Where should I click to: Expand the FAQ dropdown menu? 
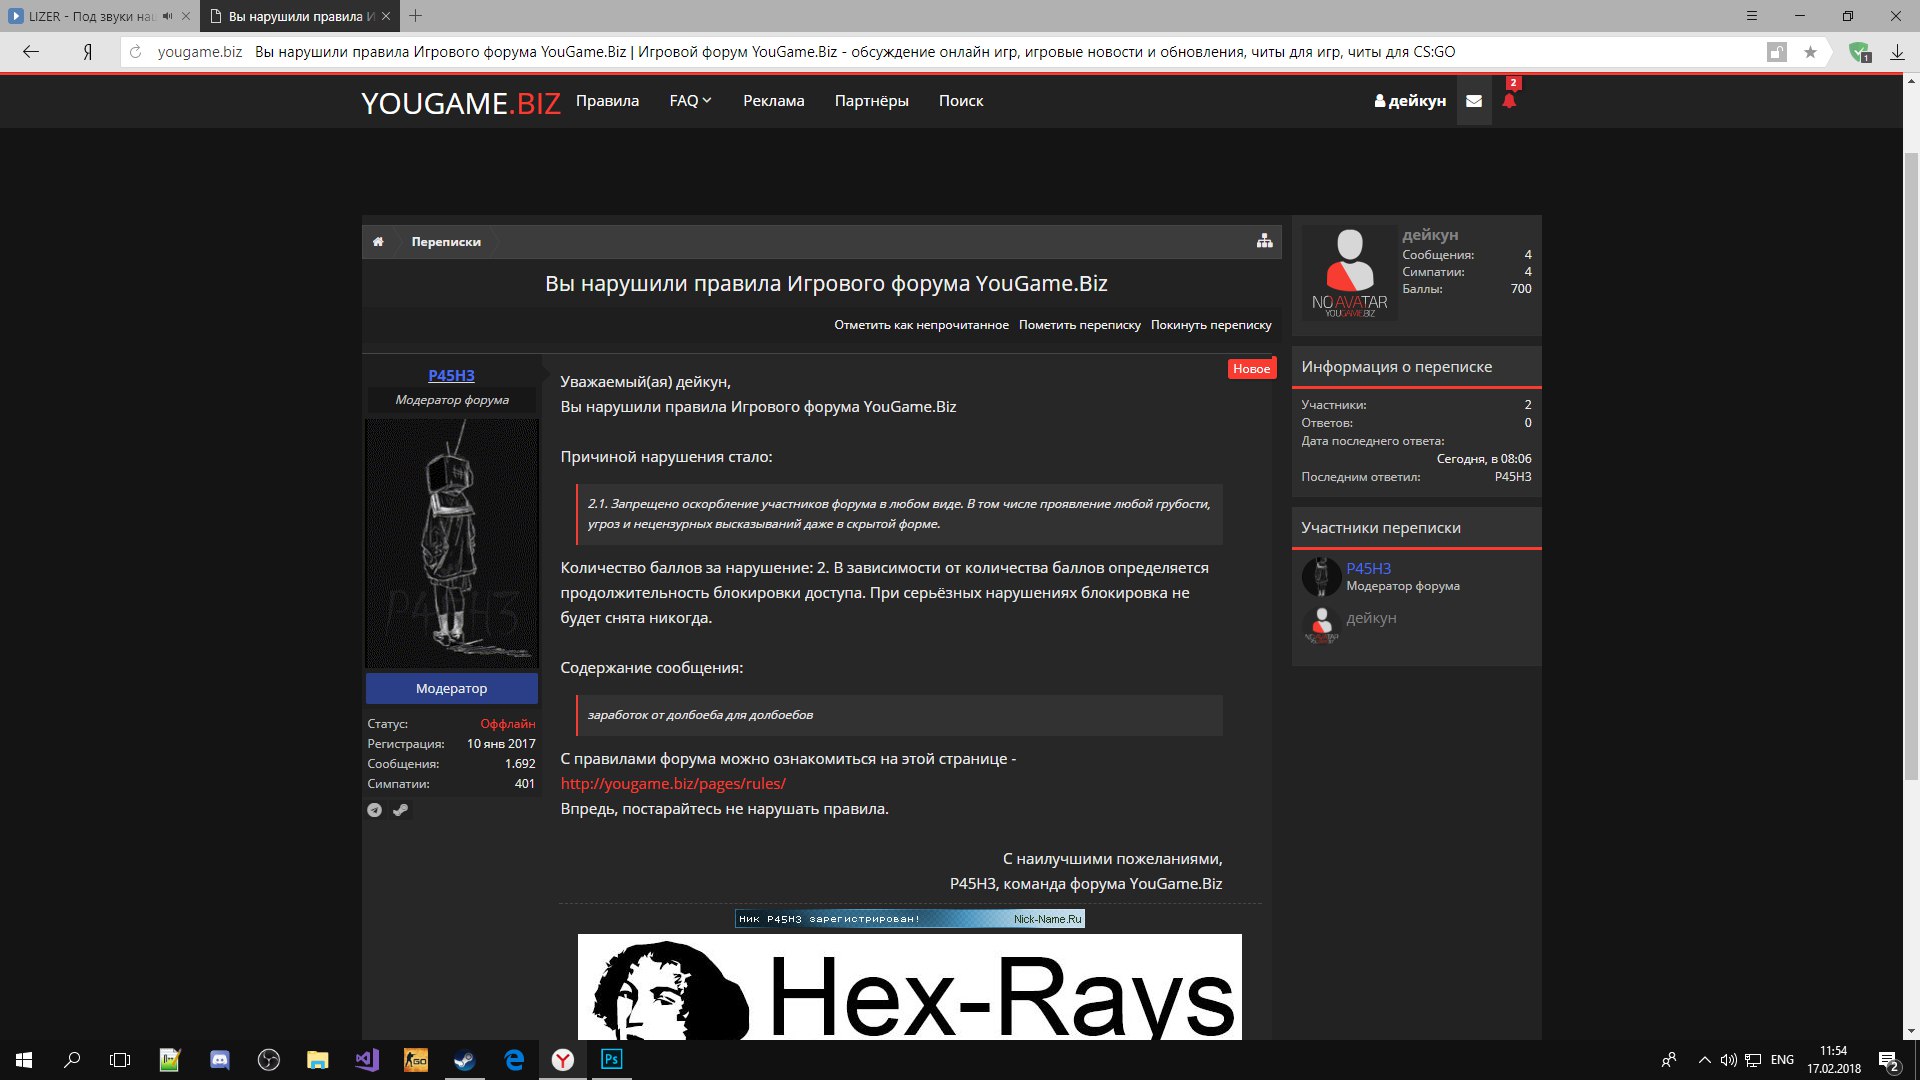coord(690,101)
